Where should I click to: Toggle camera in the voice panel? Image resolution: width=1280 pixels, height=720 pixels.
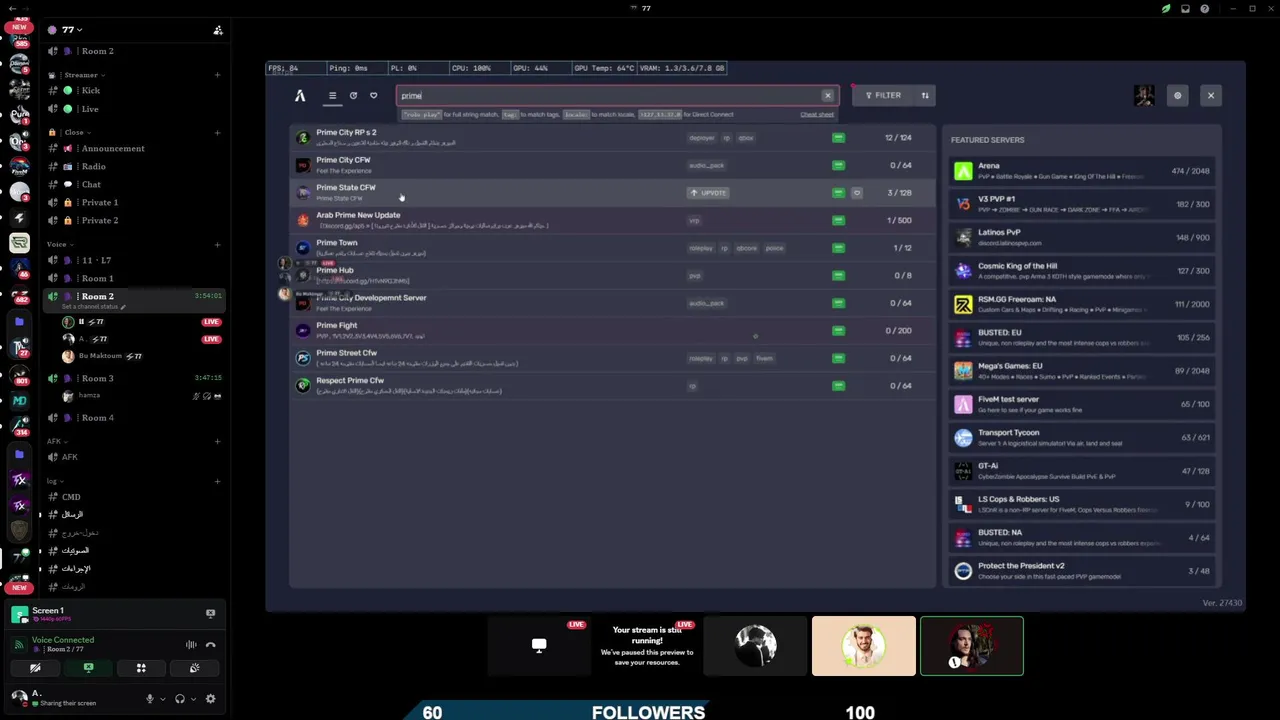(35, 668)
